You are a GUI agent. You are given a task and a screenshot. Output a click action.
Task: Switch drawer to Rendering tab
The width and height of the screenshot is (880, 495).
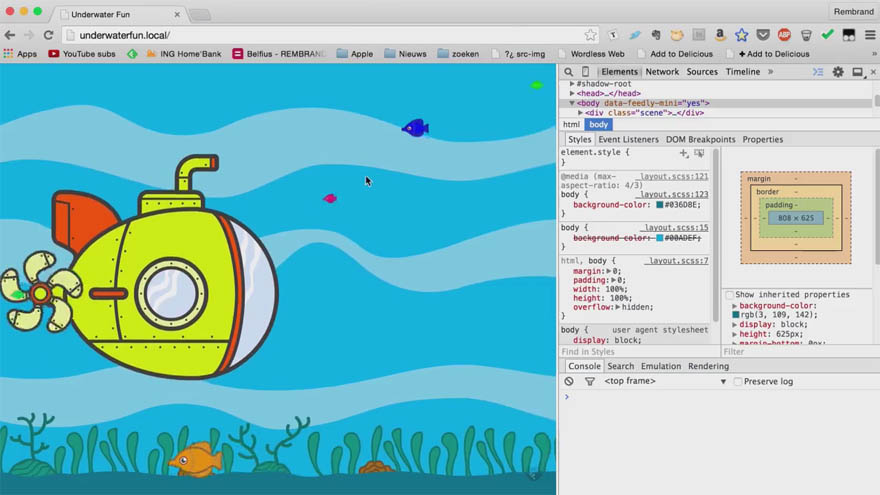[x=708, y=366]
